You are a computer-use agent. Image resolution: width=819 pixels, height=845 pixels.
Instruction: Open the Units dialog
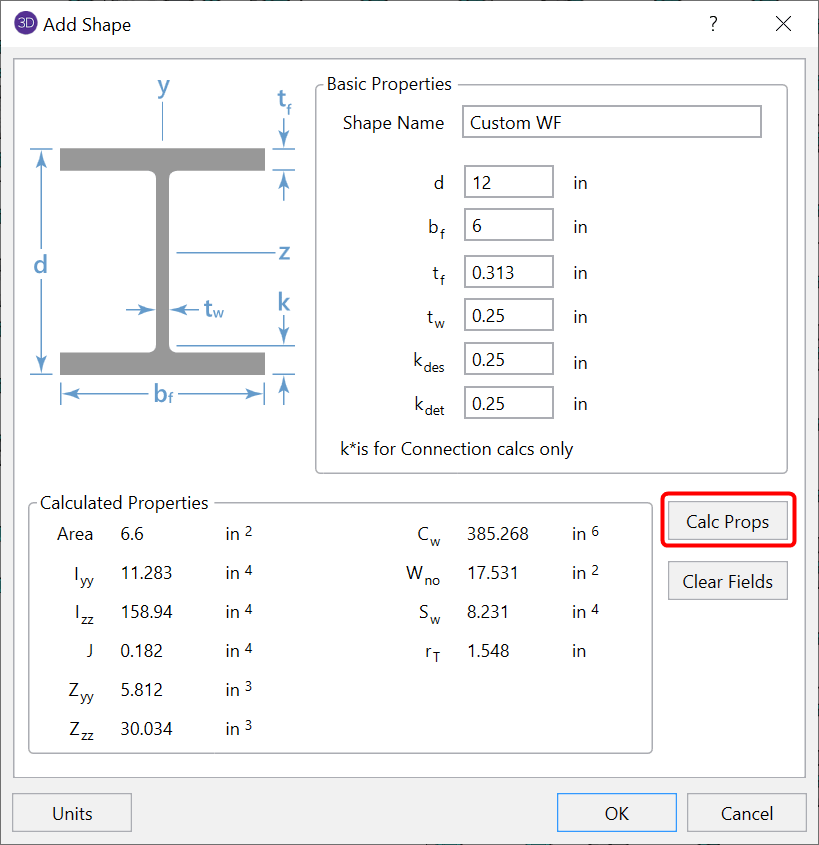tap(71, 812)
